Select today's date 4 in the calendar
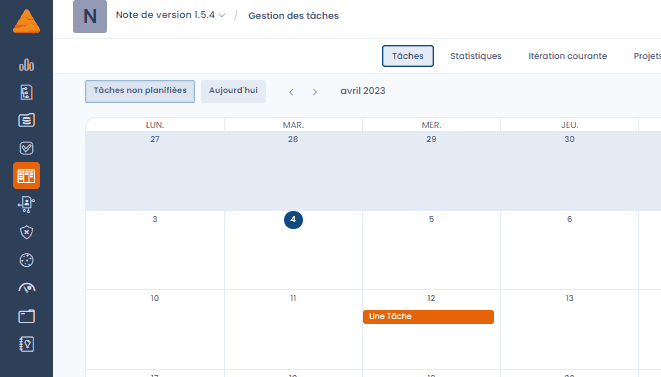The image size is (661, 377). point(293,220)
